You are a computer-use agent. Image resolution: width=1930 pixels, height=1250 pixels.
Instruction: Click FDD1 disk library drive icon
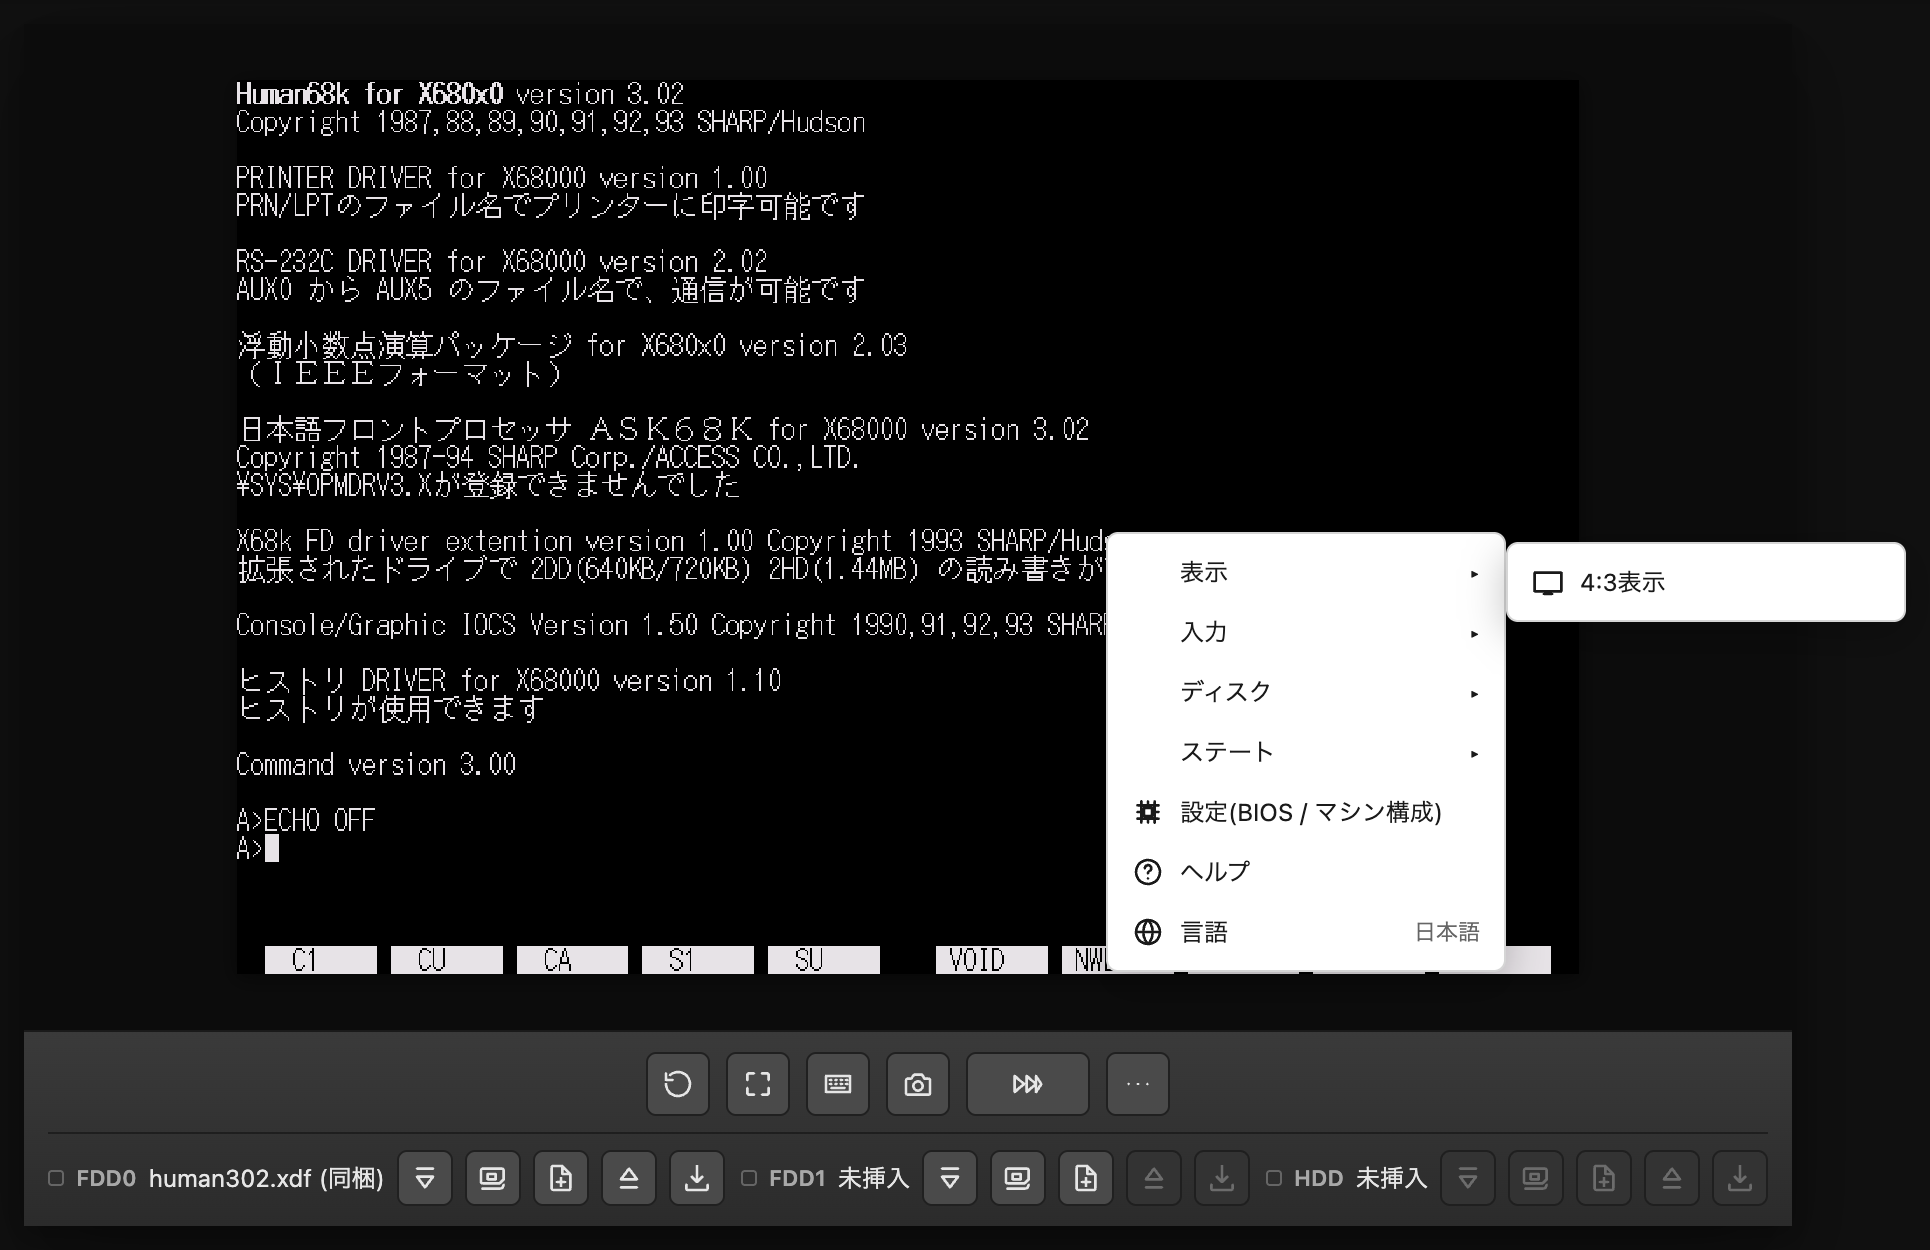click(x=1018, y=1178)
